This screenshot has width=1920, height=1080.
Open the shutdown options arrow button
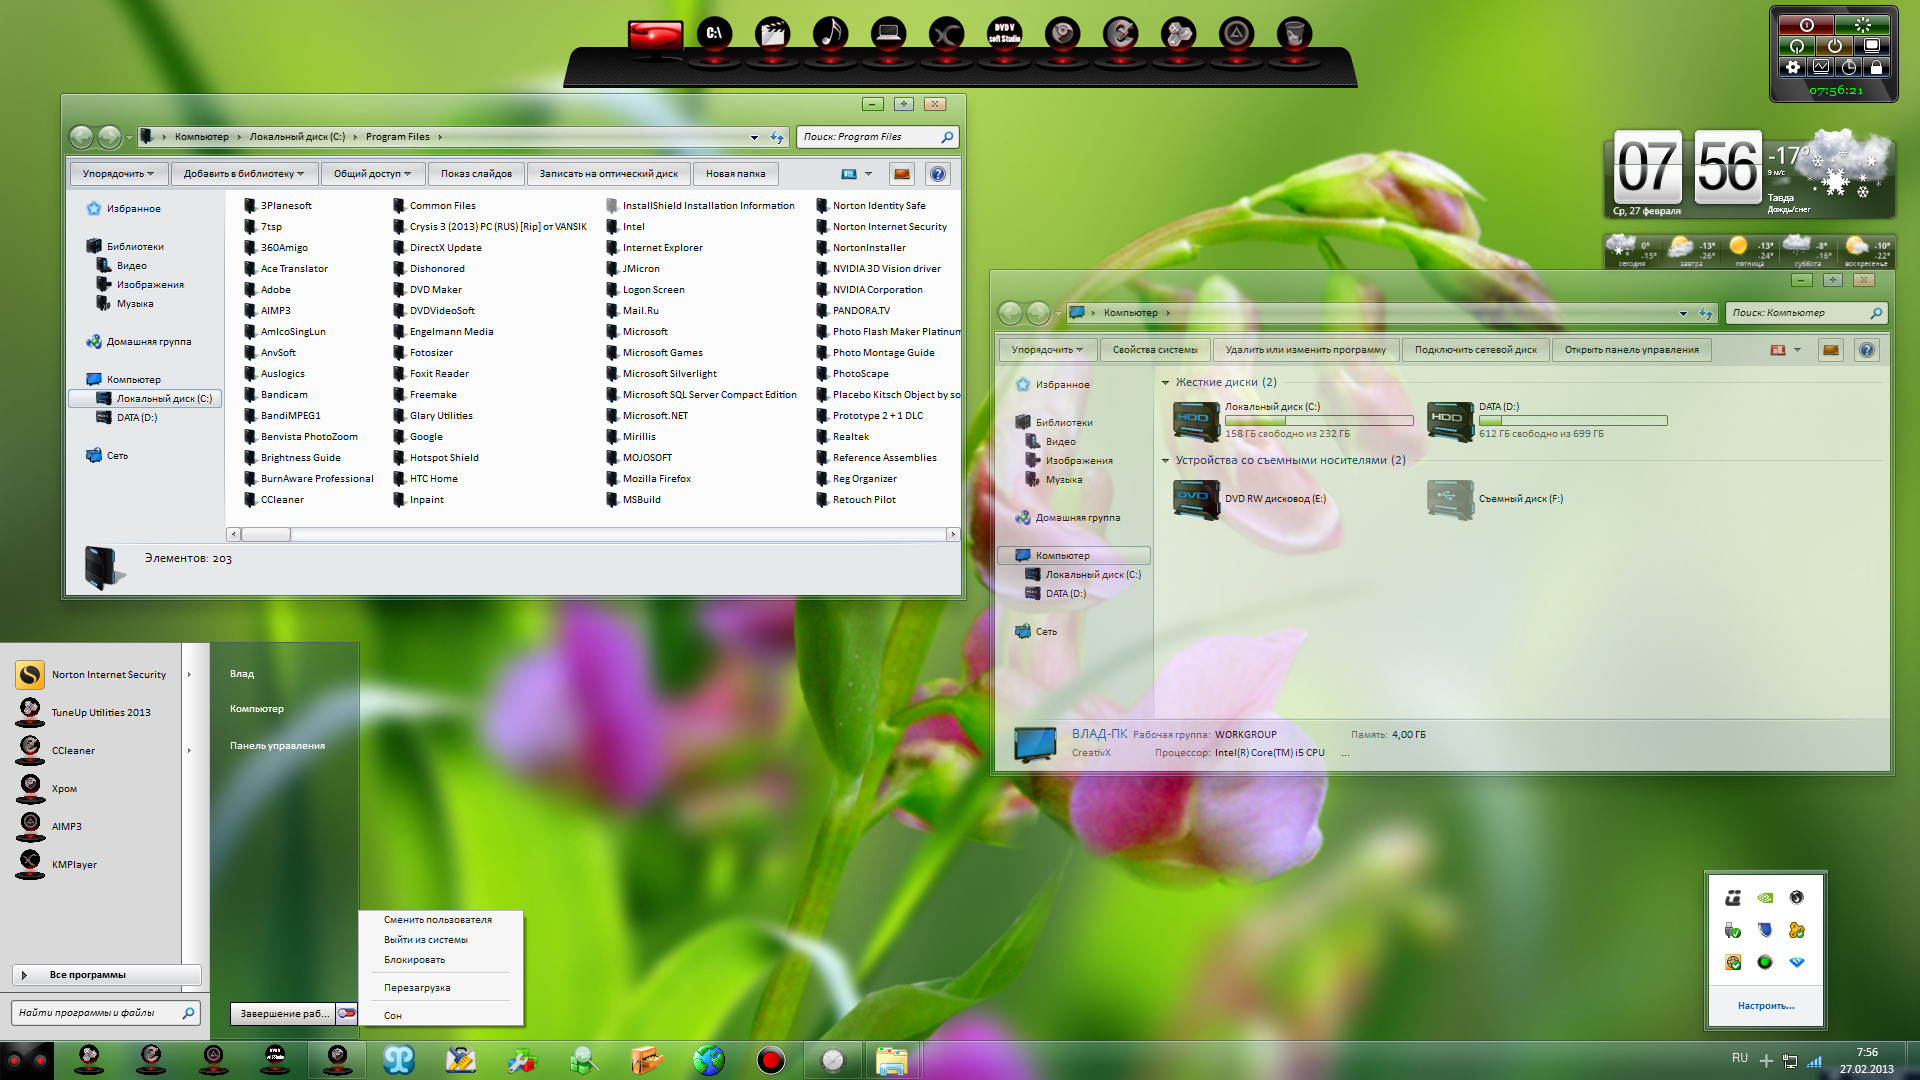(347, 1013)
